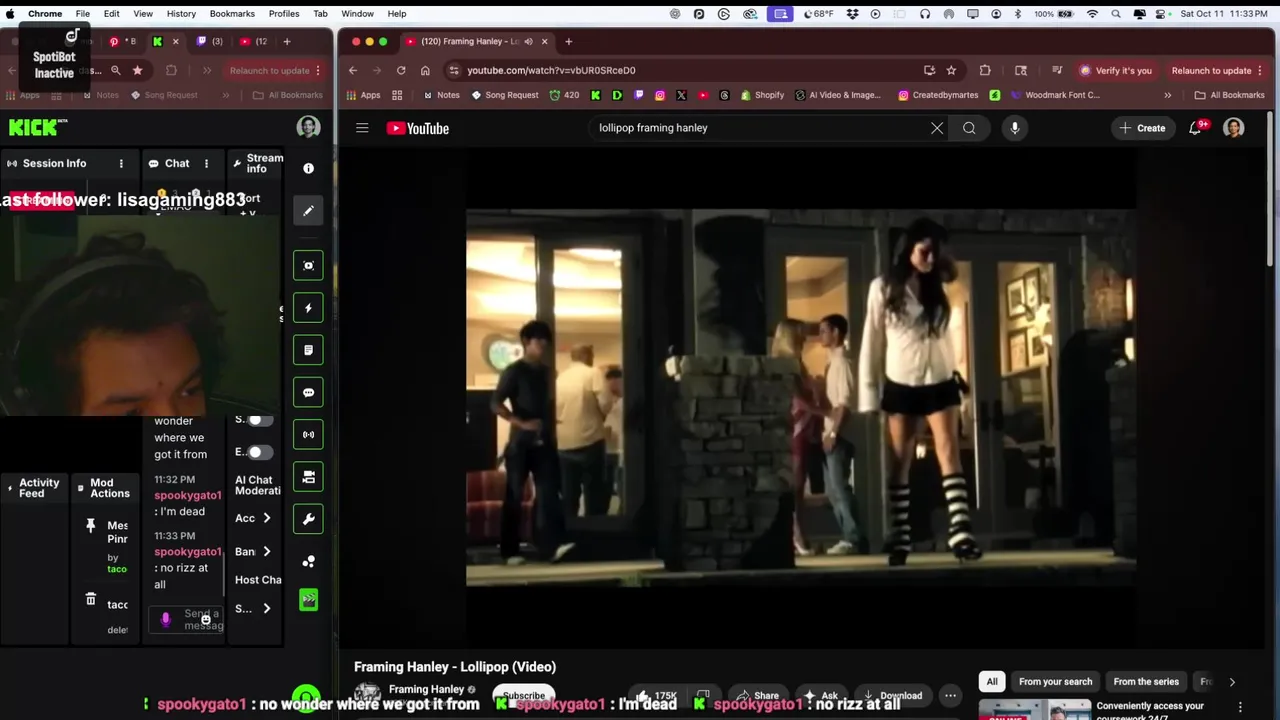This screenshot has height=720, width=1280.
Task: Start voice search with the microphone
Action: pyautogui.click(x=1014, y=128)
